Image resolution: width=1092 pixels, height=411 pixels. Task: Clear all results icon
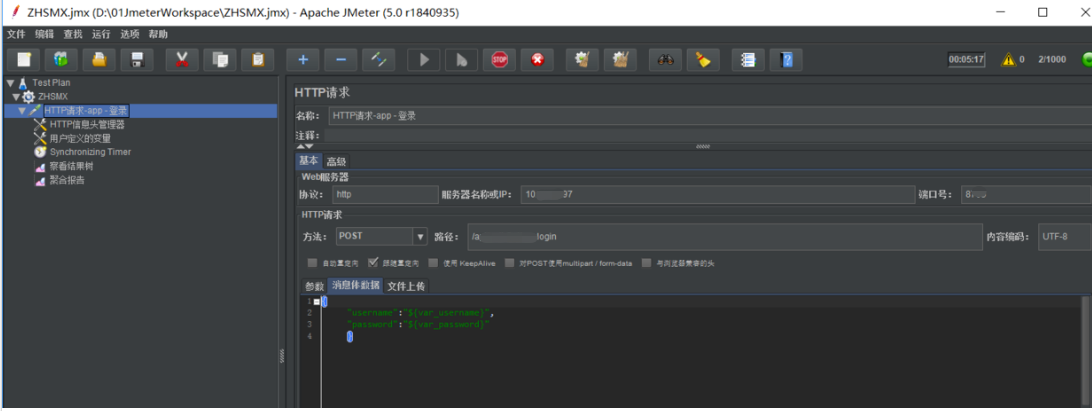(x=620, y=60)
